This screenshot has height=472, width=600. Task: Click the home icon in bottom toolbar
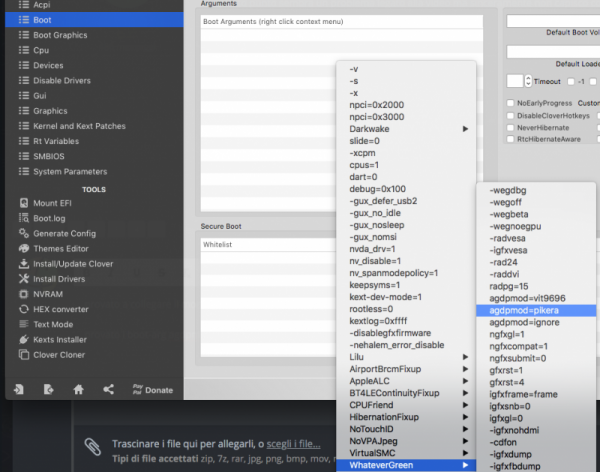[x=78, y=390]
